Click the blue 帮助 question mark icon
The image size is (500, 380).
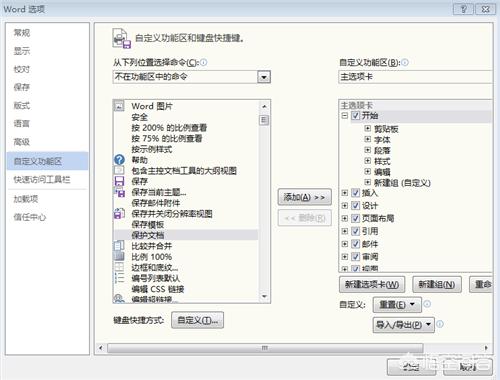[119, 160]
